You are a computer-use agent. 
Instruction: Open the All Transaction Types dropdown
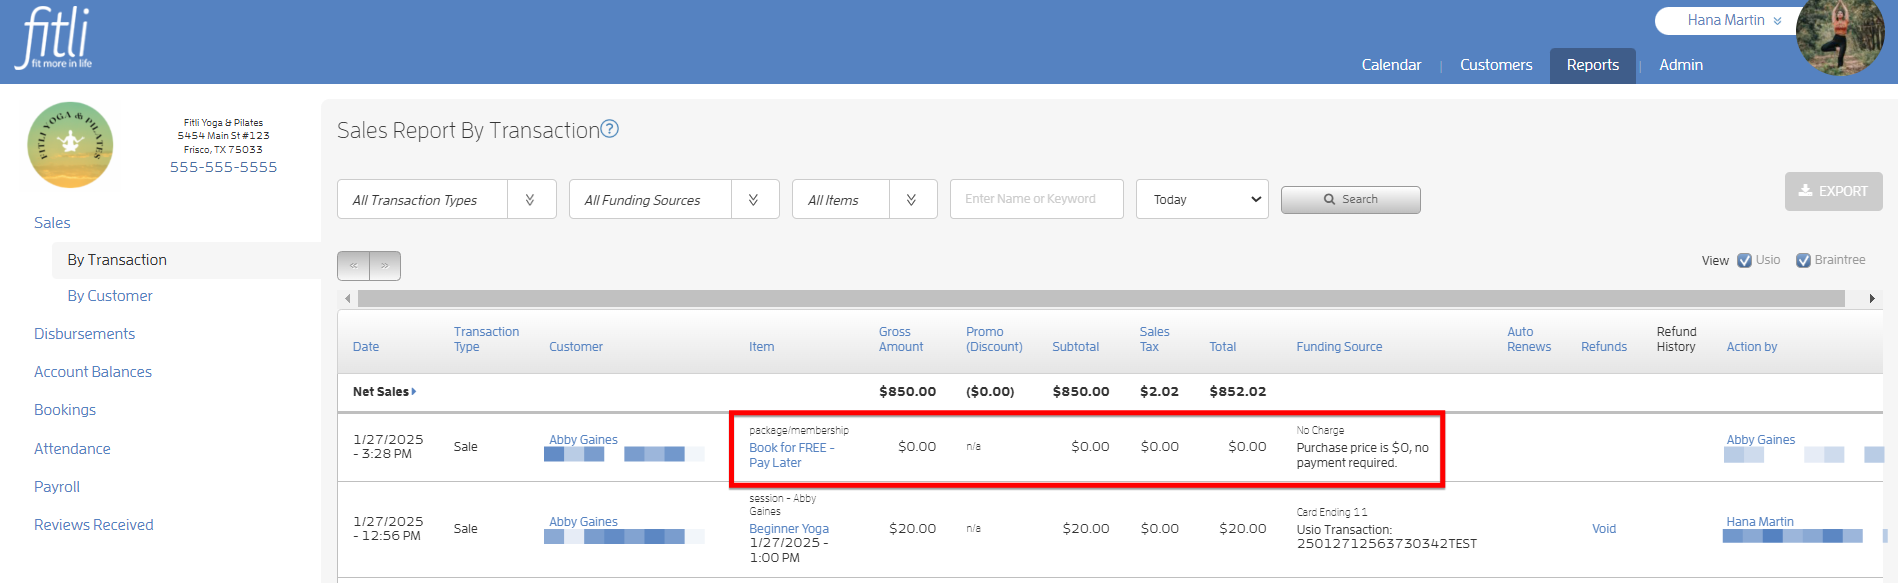447,199
